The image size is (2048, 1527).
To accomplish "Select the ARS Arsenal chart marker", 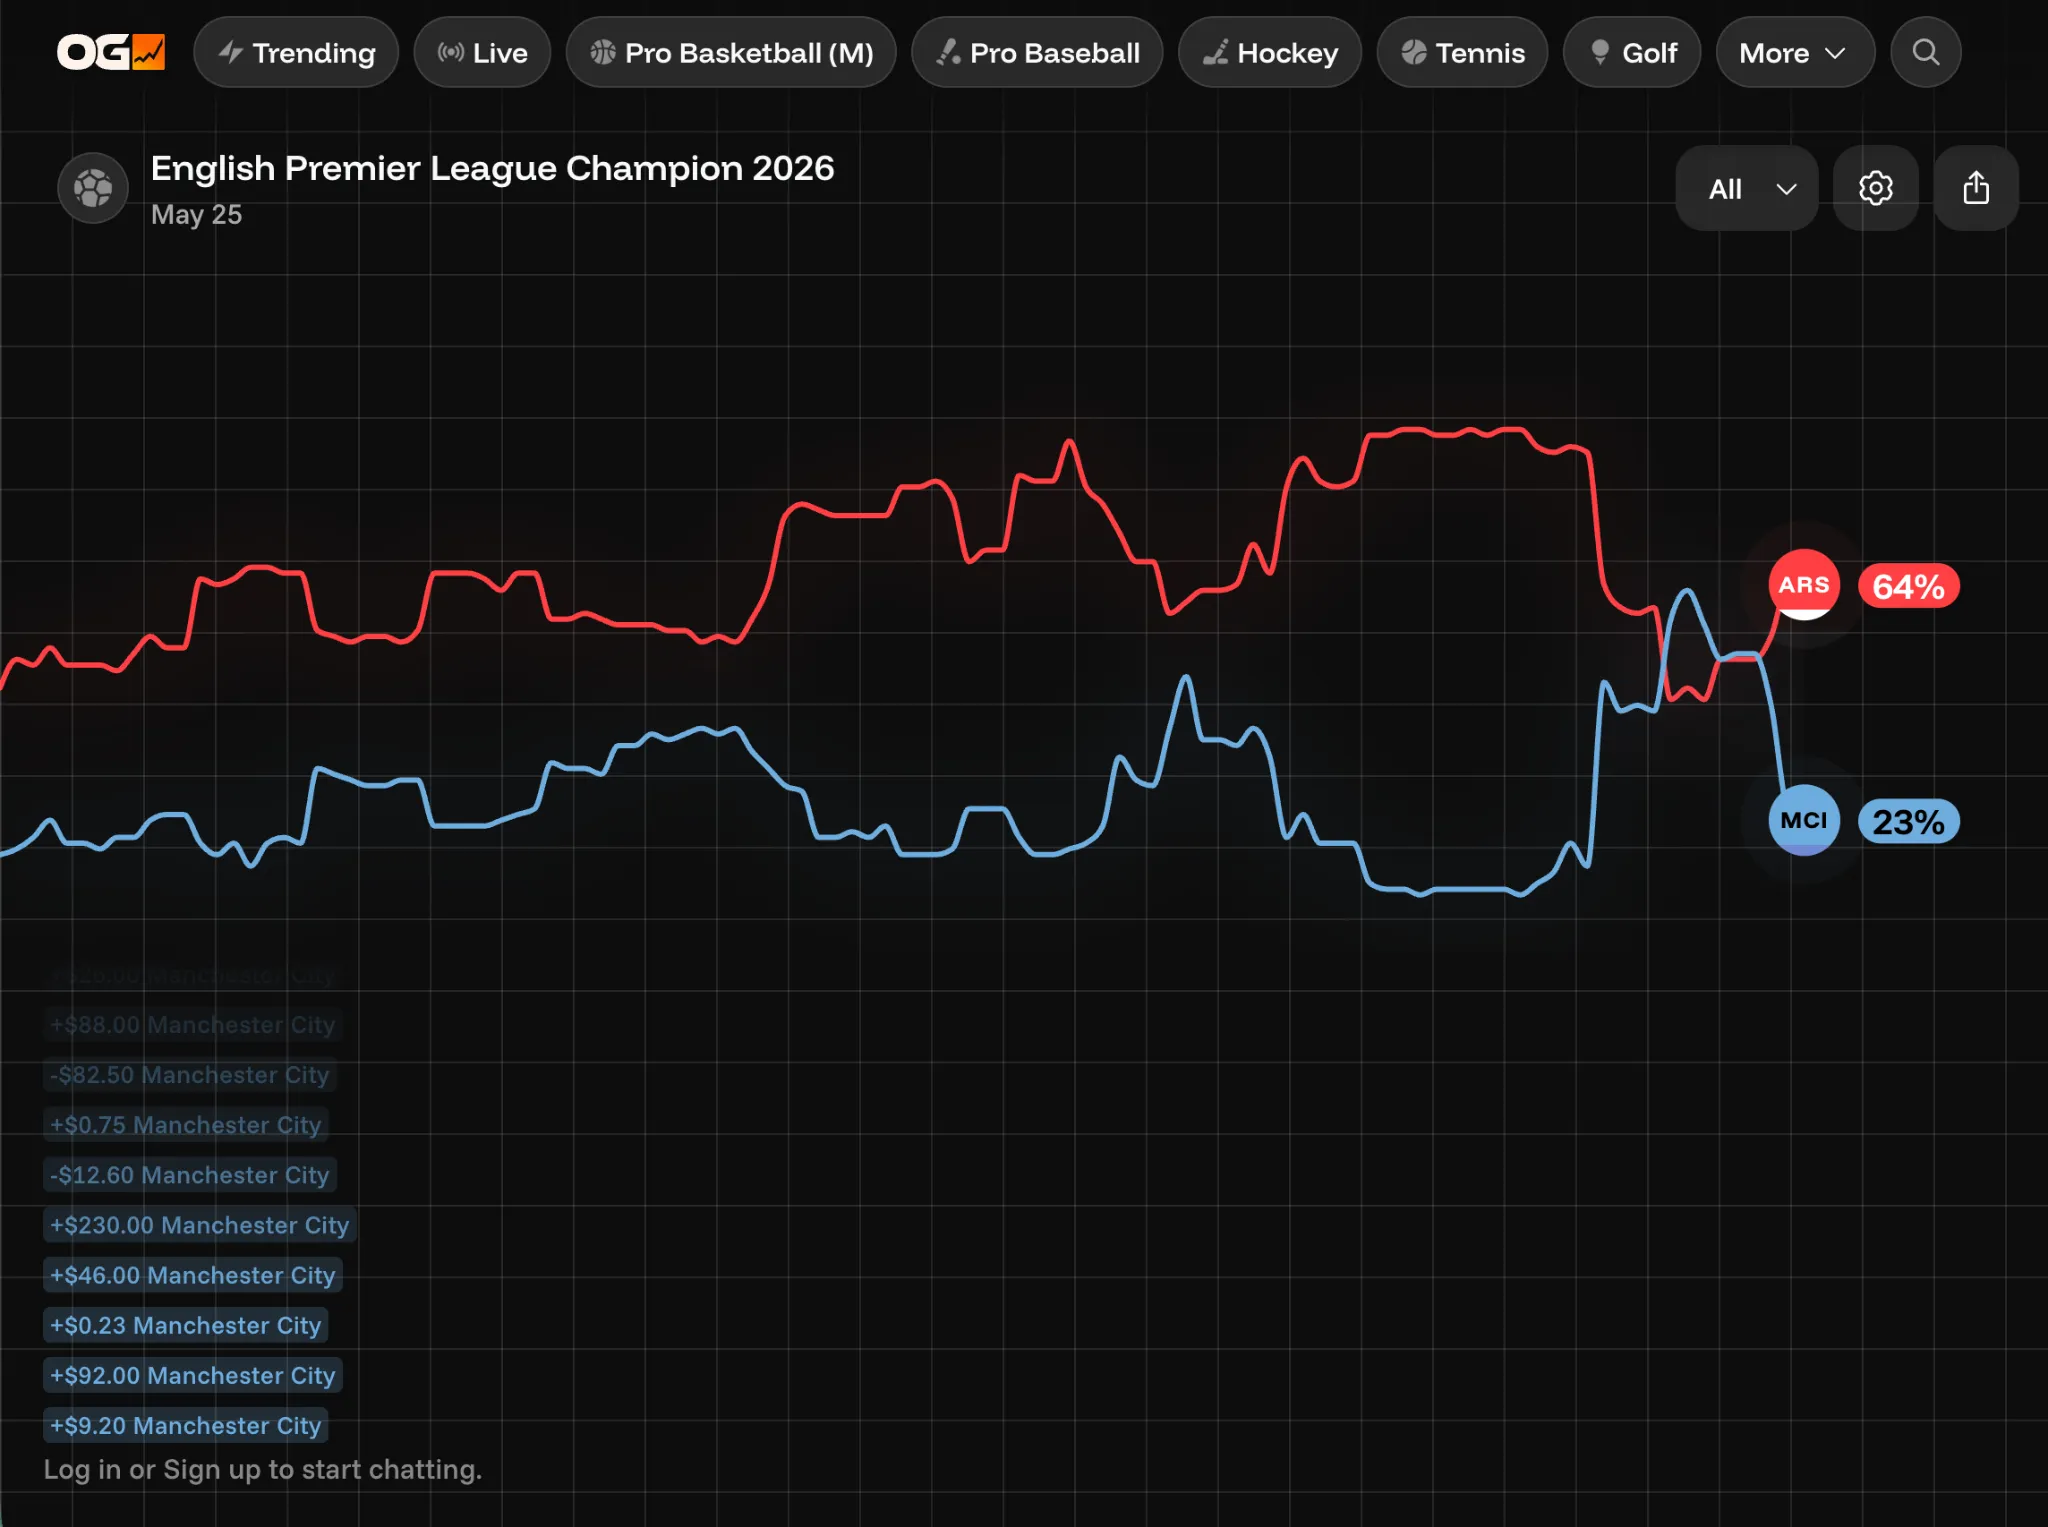I will 1804,585.
